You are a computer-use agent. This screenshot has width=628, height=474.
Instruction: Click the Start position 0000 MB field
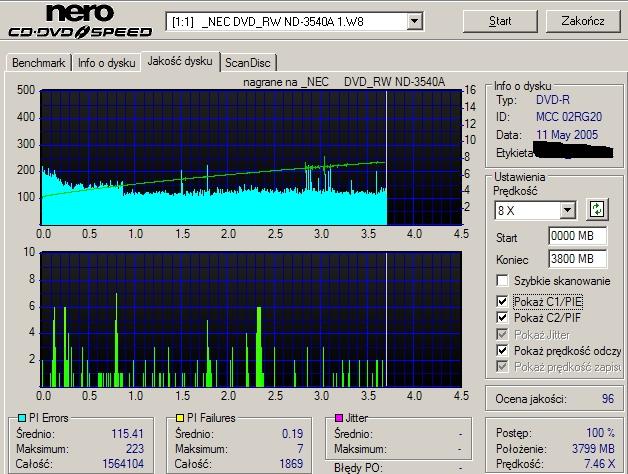pyautogui.click(x=577, y=236)
